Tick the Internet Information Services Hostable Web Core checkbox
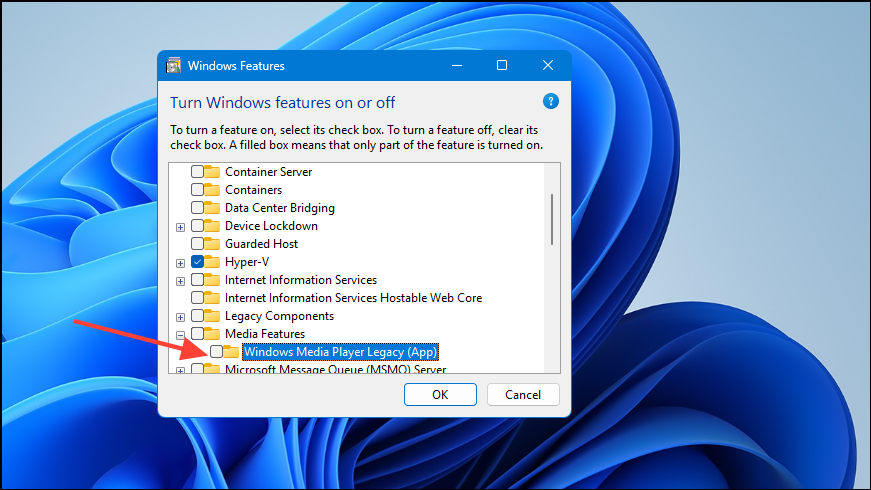The image size is (871, 490). tap(197, 298)
